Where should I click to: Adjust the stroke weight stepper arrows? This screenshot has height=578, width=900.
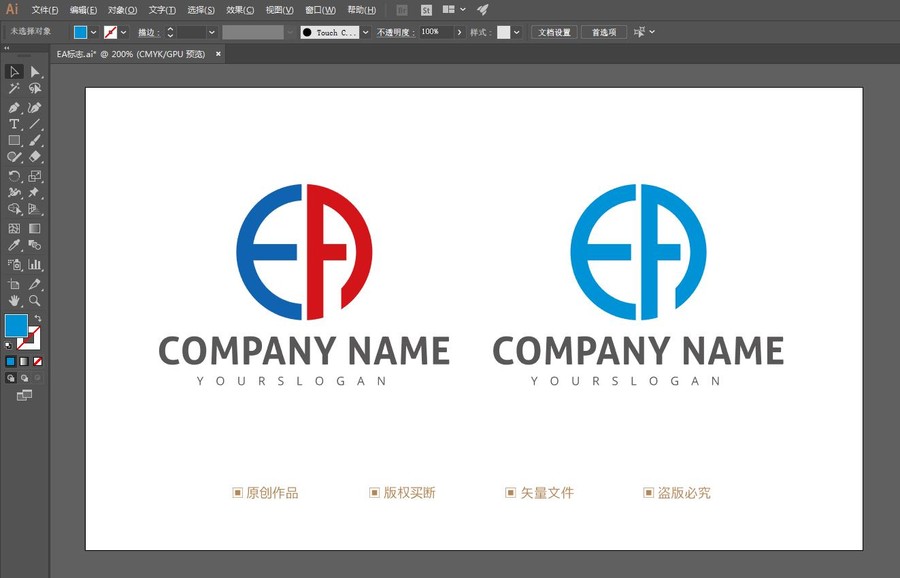point(170,33)
